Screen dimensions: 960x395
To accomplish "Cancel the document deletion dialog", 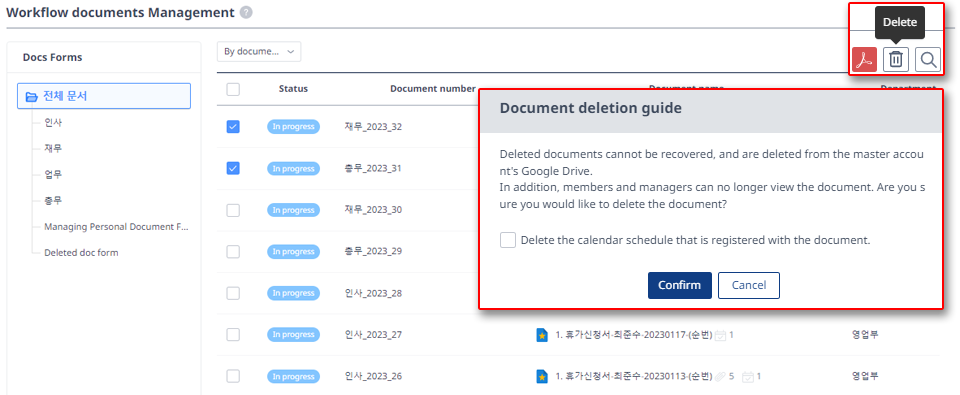I will pos(749,285).
